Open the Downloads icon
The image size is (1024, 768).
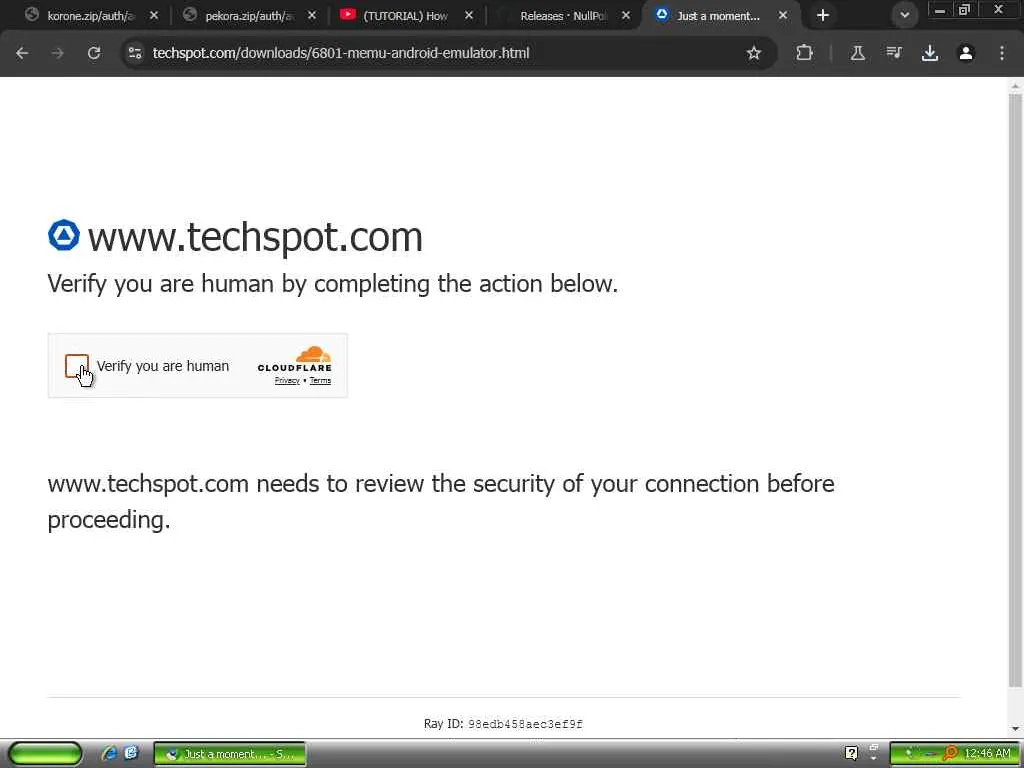(x=930, y=54)
